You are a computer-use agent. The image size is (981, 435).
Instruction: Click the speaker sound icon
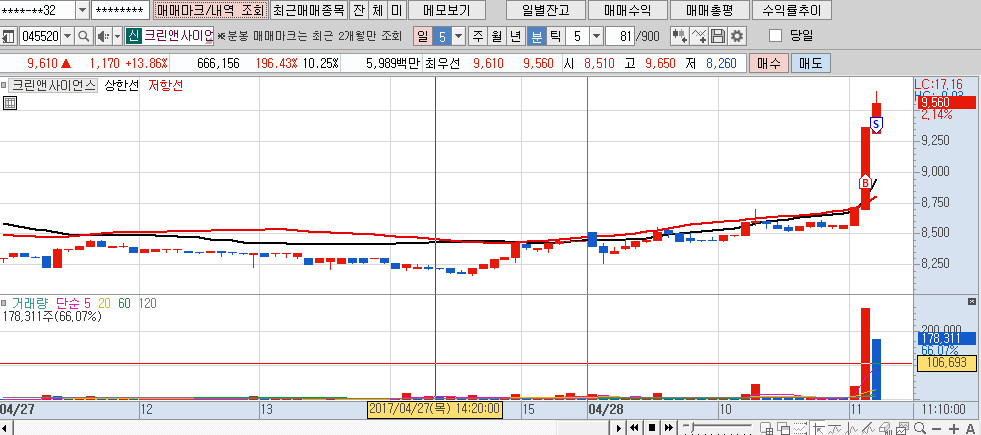point(101,36)
